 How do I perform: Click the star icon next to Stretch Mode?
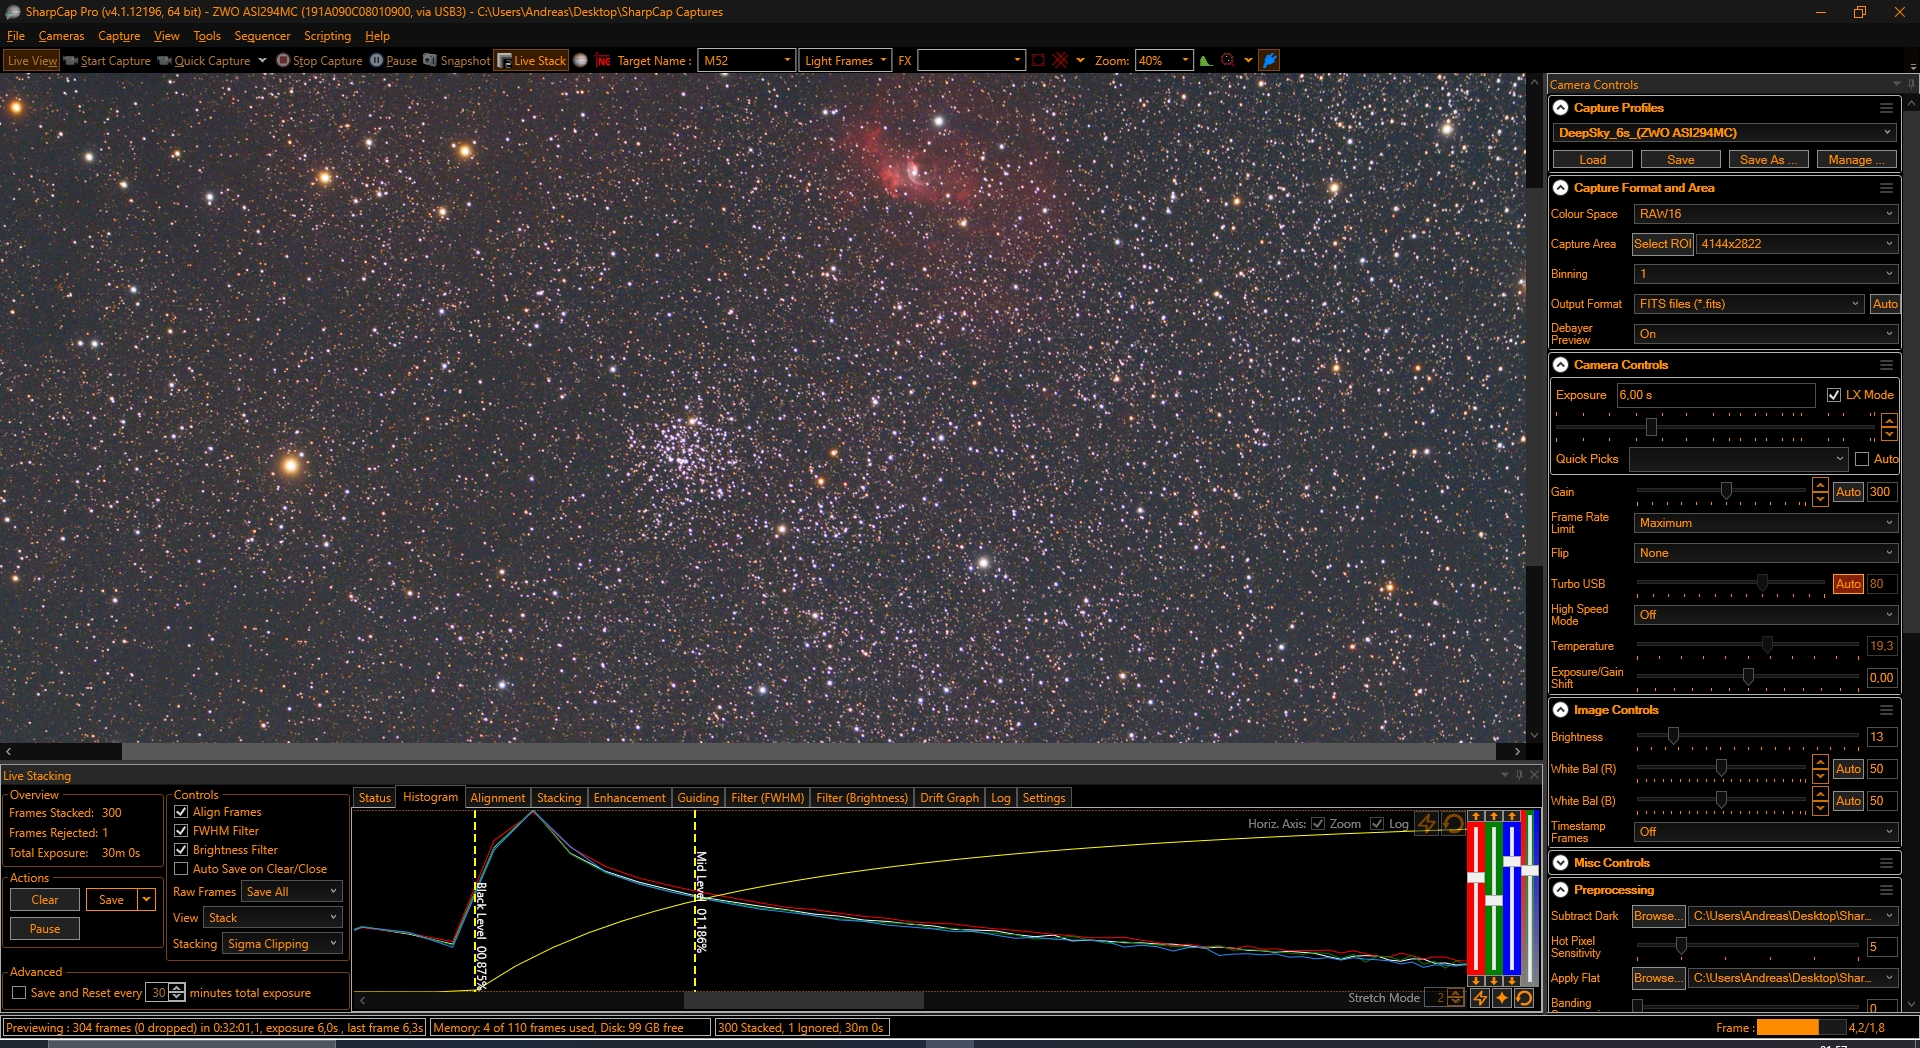(1502, 998)
